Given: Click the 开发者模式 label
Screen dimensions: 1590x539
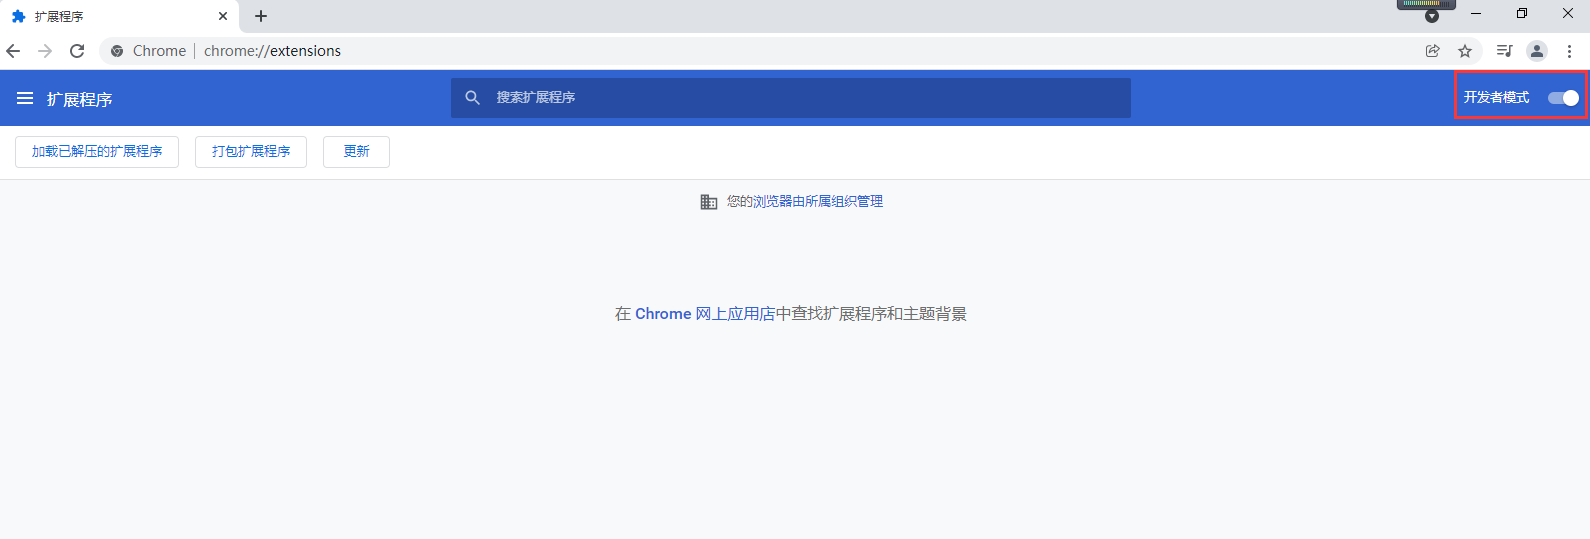Looking at the screenshot, I should [1496, 97].
